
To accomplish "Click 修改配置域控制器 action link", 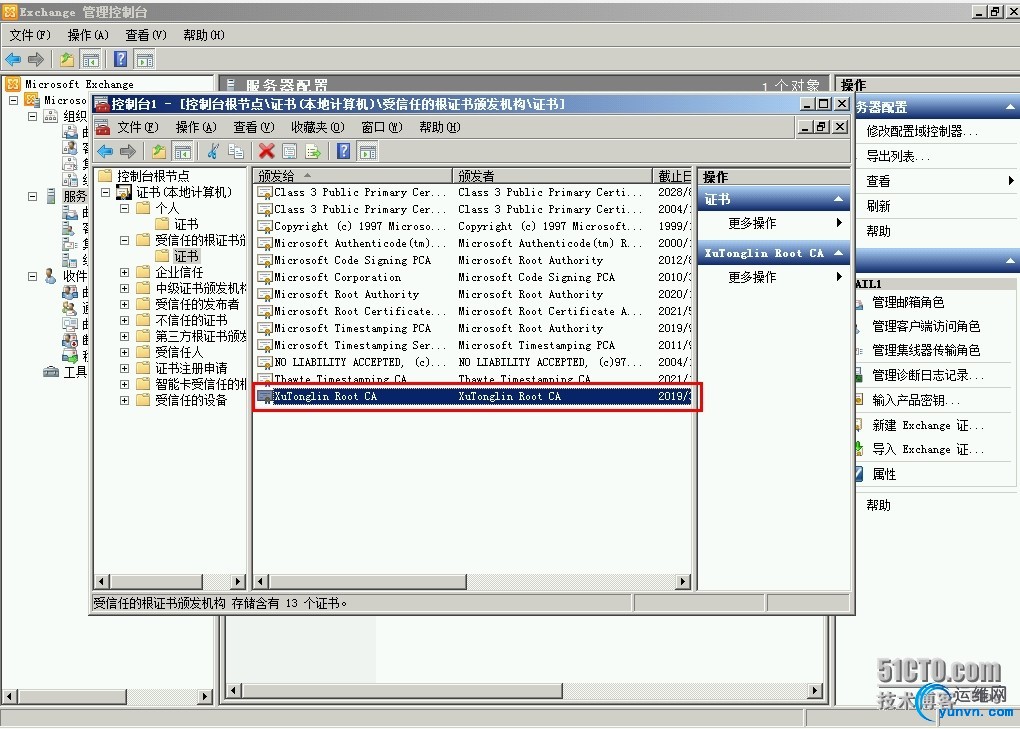I will 922,131.
